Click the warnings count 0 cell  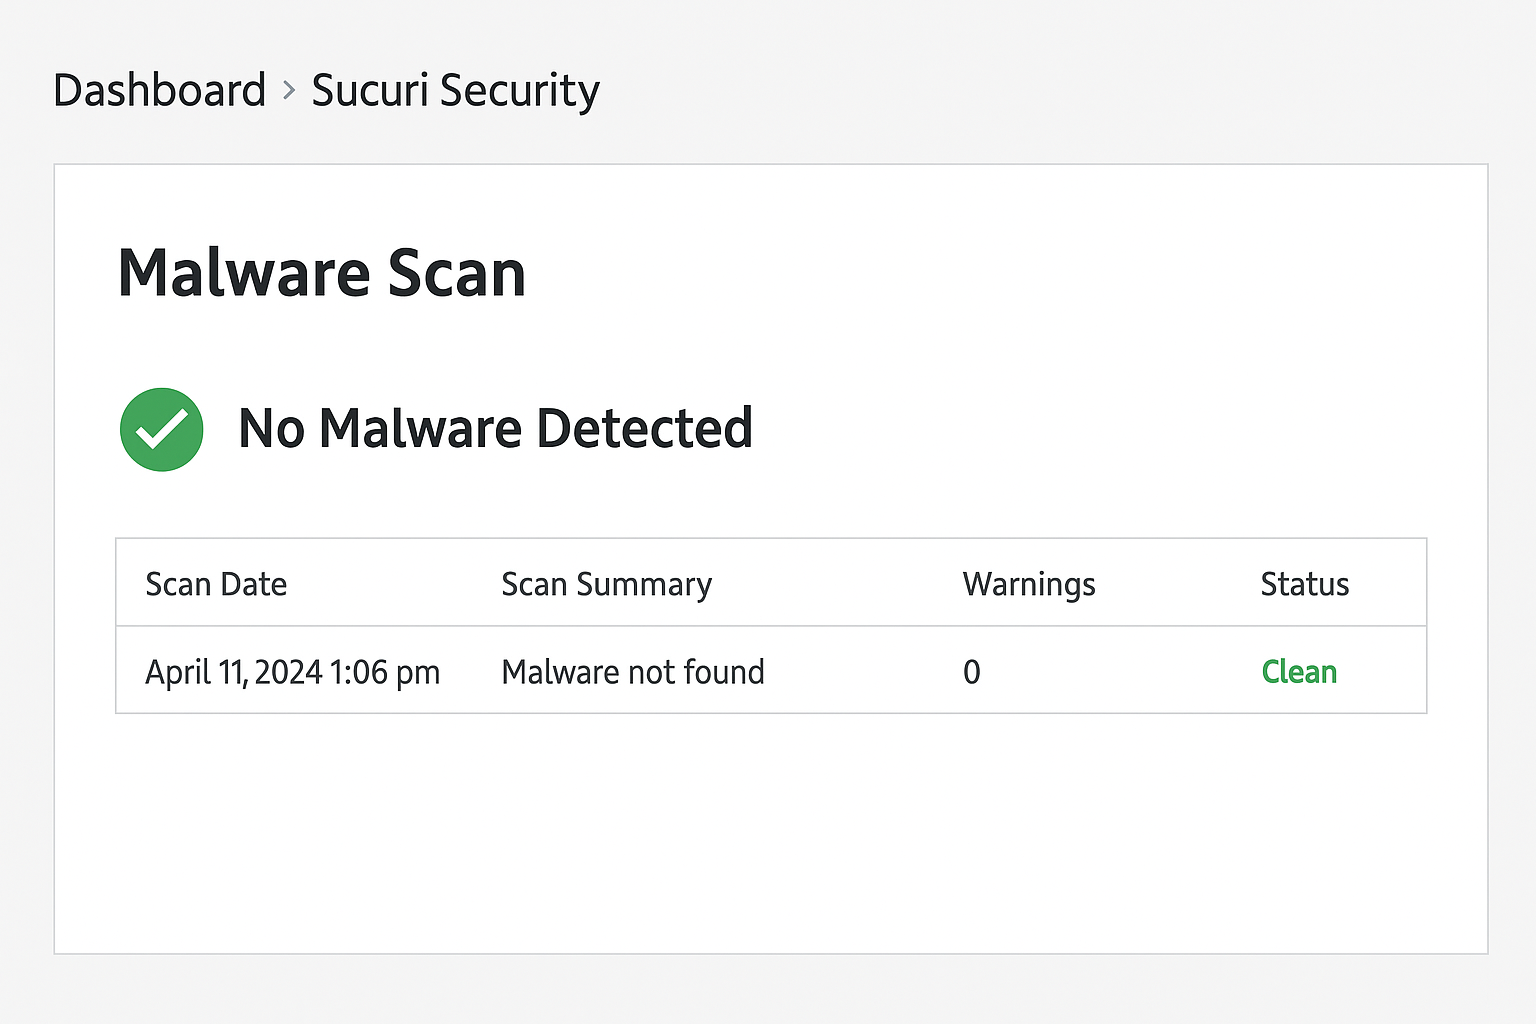(972, 672)
